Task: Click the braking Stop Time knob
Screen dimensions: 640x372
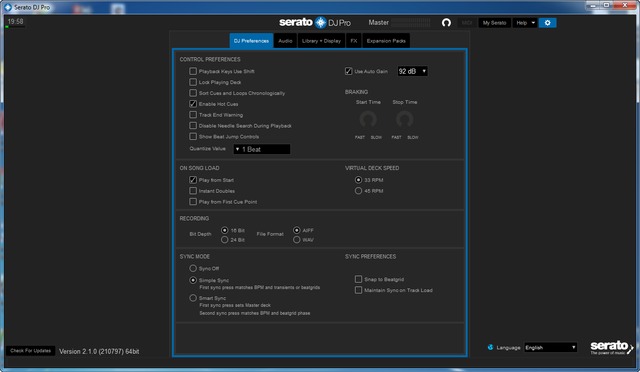Action: click(x=404, y=120)
